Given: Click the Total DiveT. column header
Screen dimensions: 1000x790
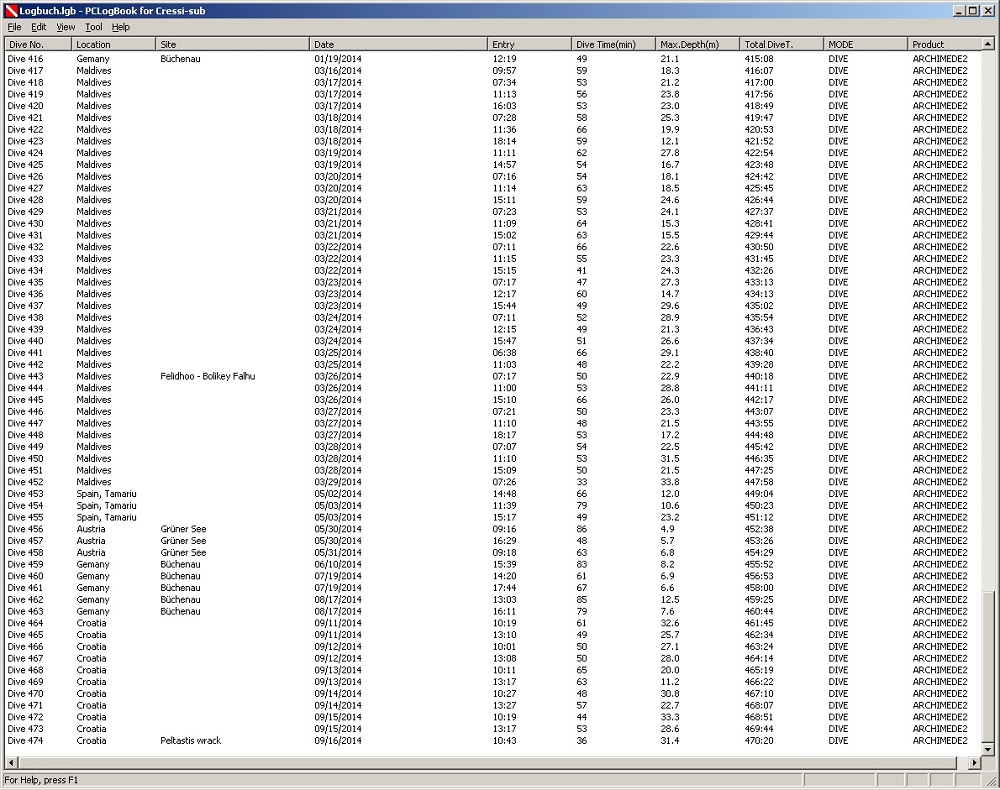Looking at the screenshot, I should (781, 44).
